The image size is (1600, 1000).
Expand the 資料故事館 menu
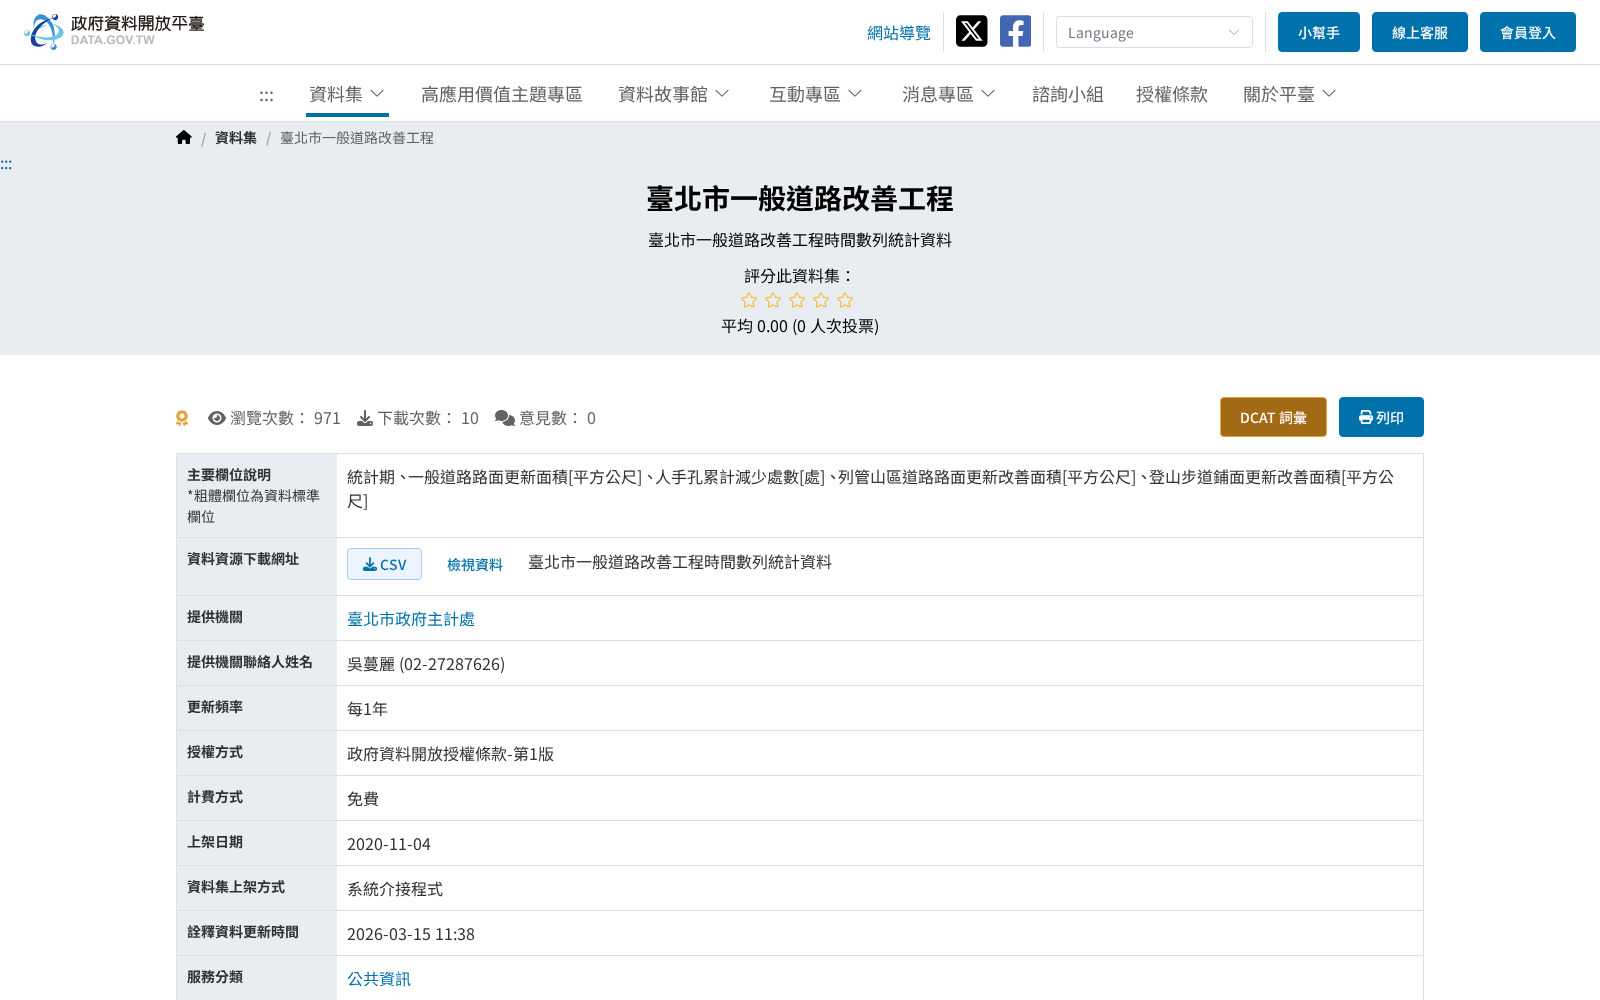pyautogui.click(x=674, y=94)
